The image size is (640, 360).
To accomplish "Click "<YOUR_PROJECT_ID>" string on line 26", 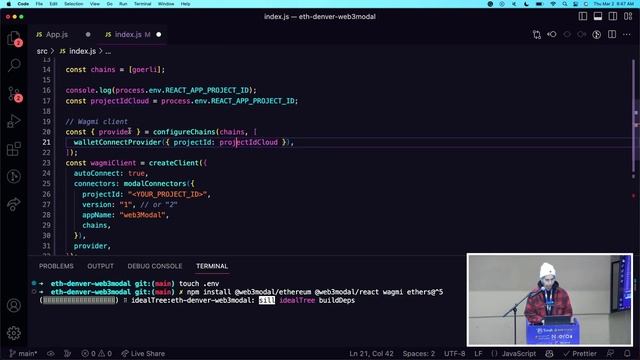I will 168,194.
